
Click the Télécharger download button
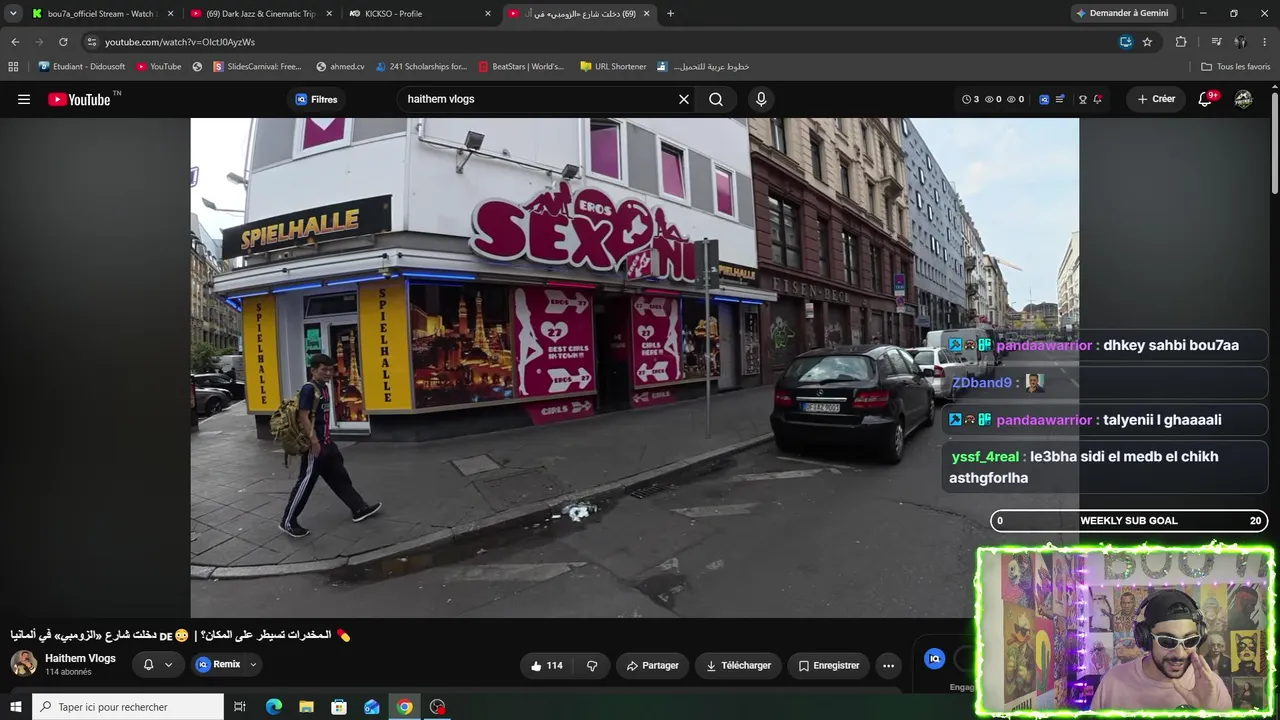coord(738,665)
